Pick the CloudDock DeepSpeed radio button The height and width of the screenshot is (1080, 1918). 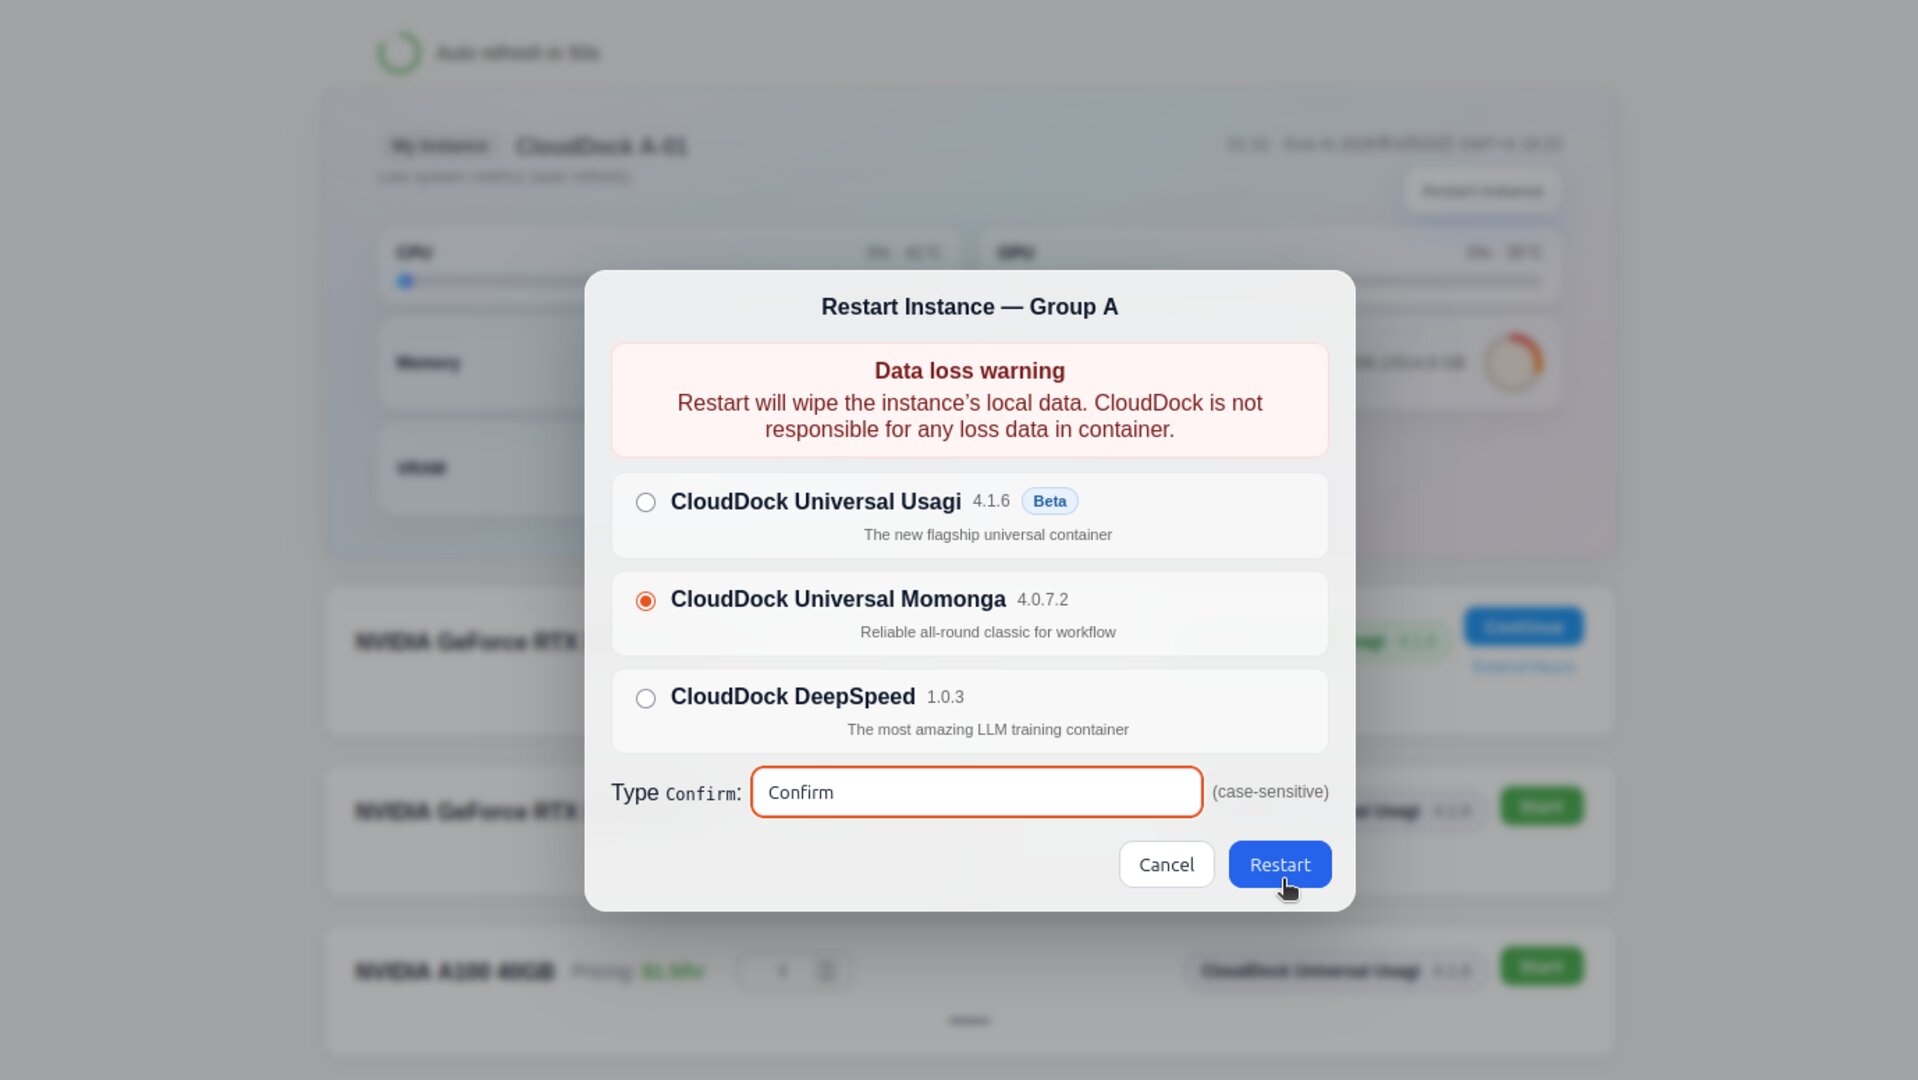click(645, 698)
